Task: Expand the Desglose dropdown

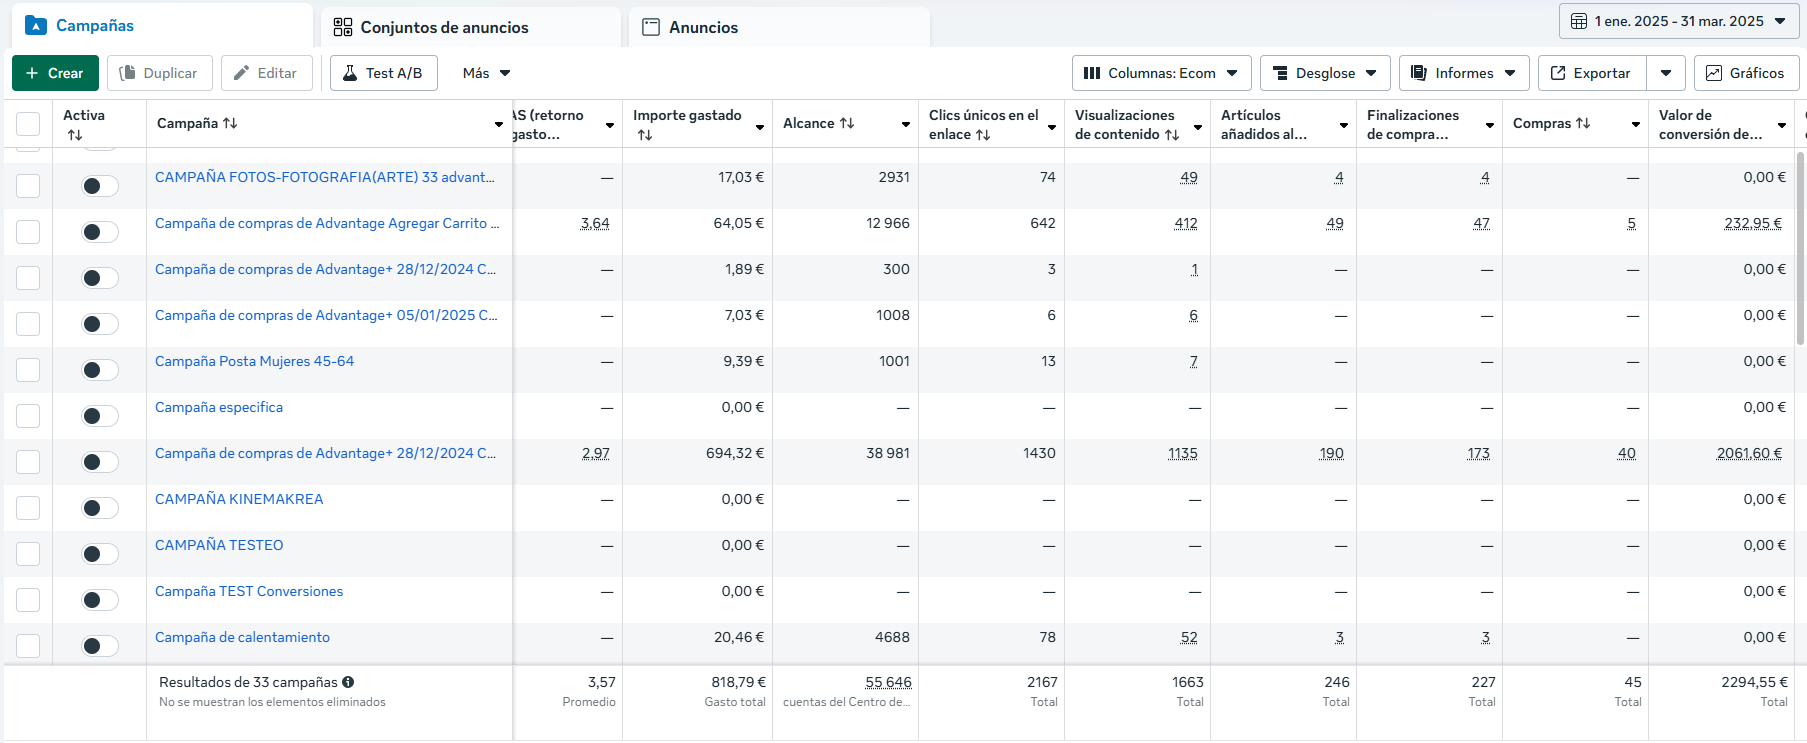Action: [1324, 73]
